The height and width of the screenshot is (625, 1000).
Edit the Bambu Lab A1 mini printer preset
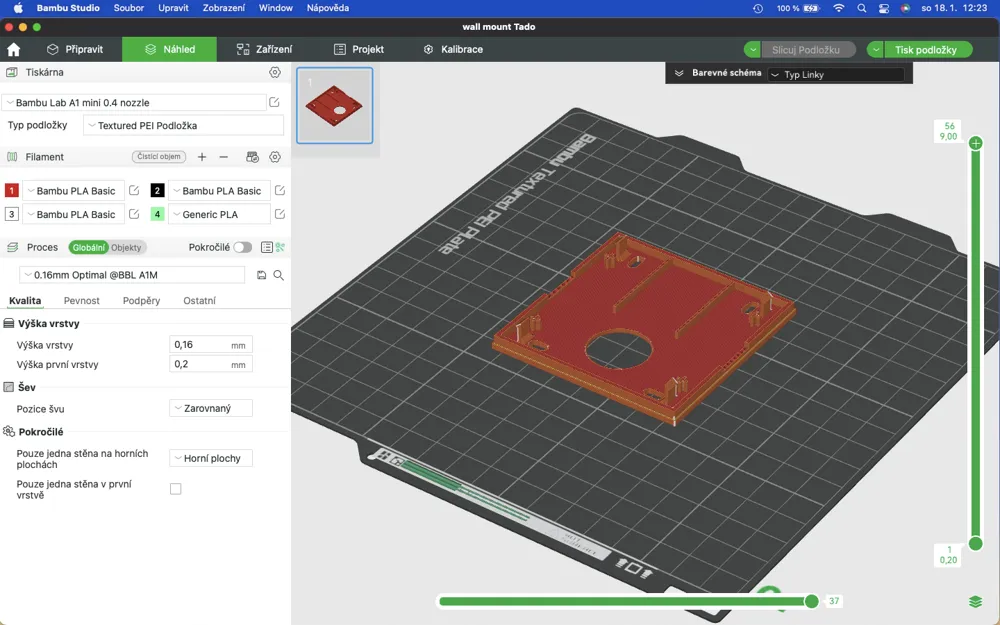274,102
